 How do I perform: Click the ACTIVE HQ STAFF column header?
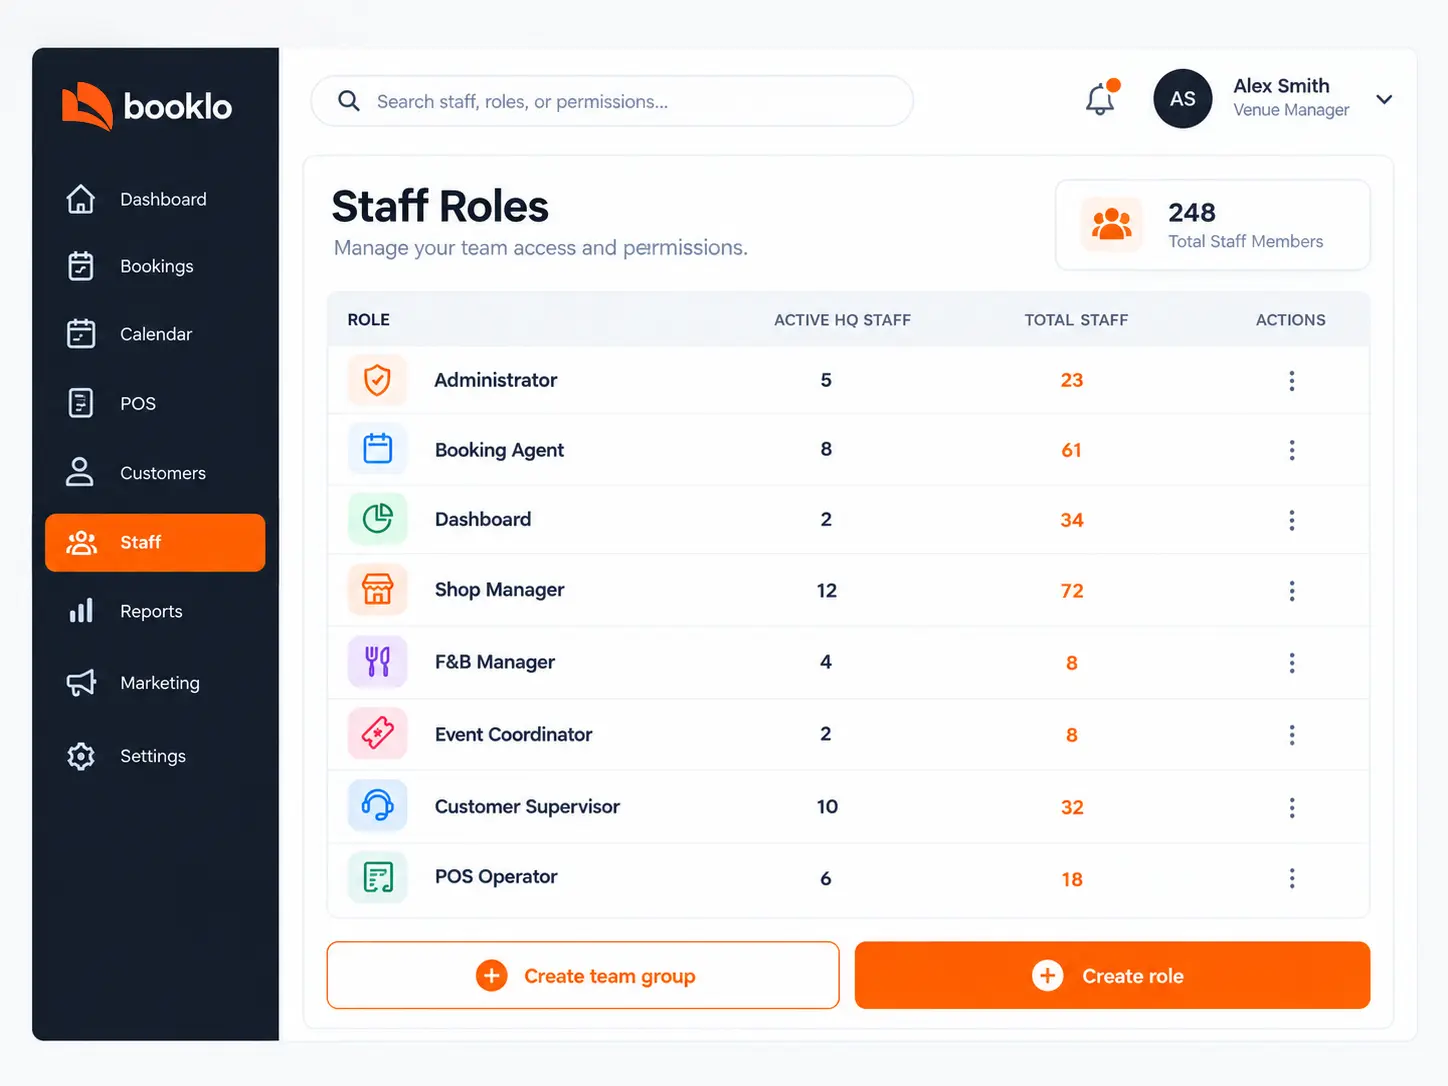pos(842,320)
